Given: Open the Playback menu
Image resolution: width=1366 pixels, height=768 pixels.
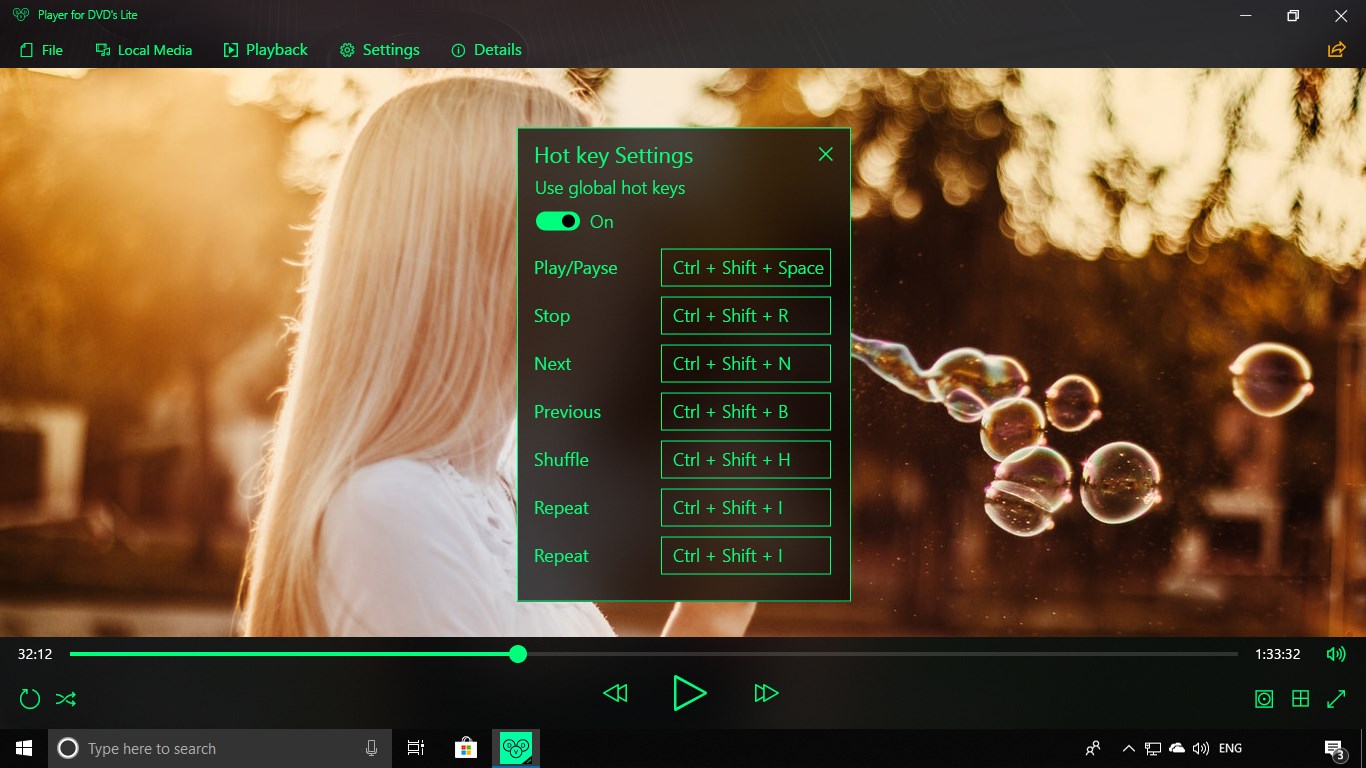Looking at the screenshot, I should pos(265,49).
